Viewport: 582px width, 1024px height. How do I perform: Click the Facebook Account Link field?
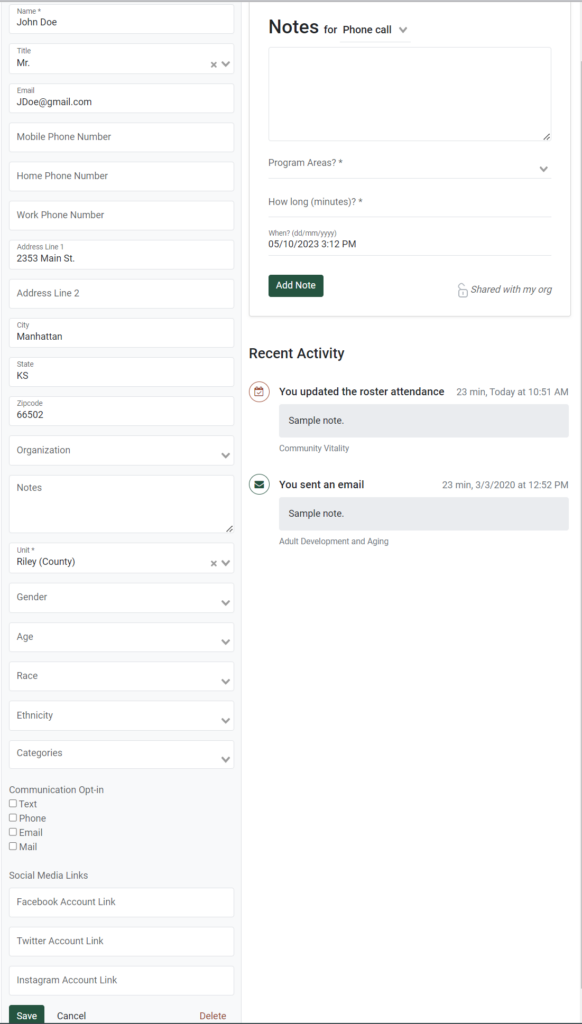coord(121,902)
